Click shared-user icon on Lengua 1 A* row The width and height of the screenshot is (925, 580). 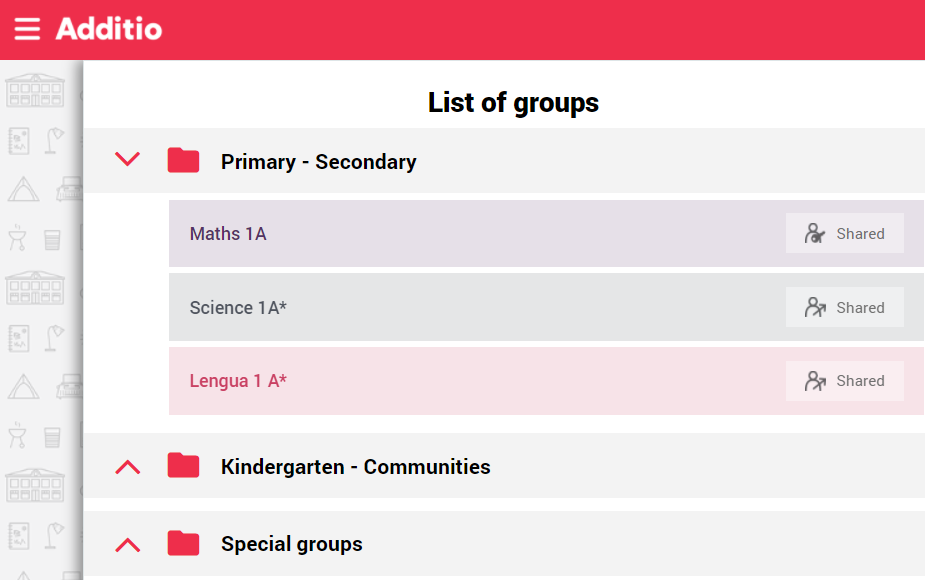(815, 381)
